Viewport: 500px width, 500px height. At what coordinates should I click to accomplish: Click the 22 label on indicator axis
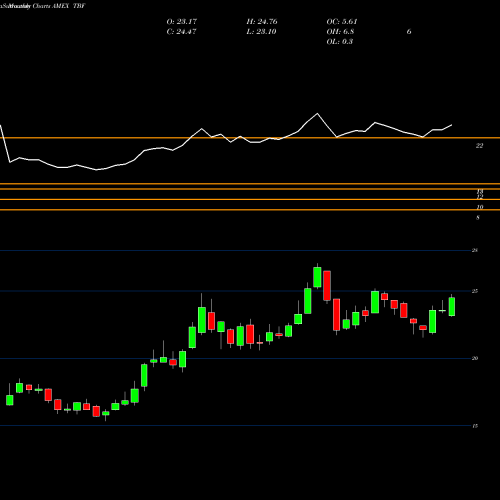[479, 146]
